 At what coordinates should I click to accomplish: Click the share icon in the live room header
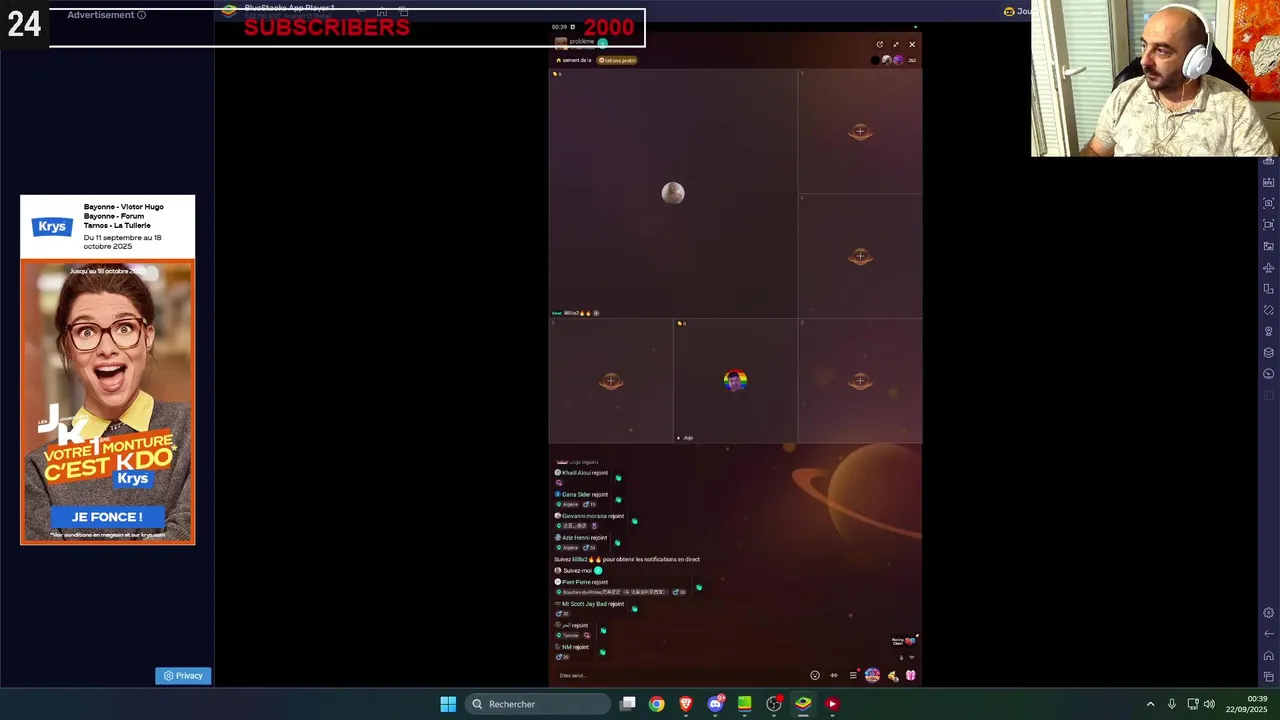click(x=879, y=44)
